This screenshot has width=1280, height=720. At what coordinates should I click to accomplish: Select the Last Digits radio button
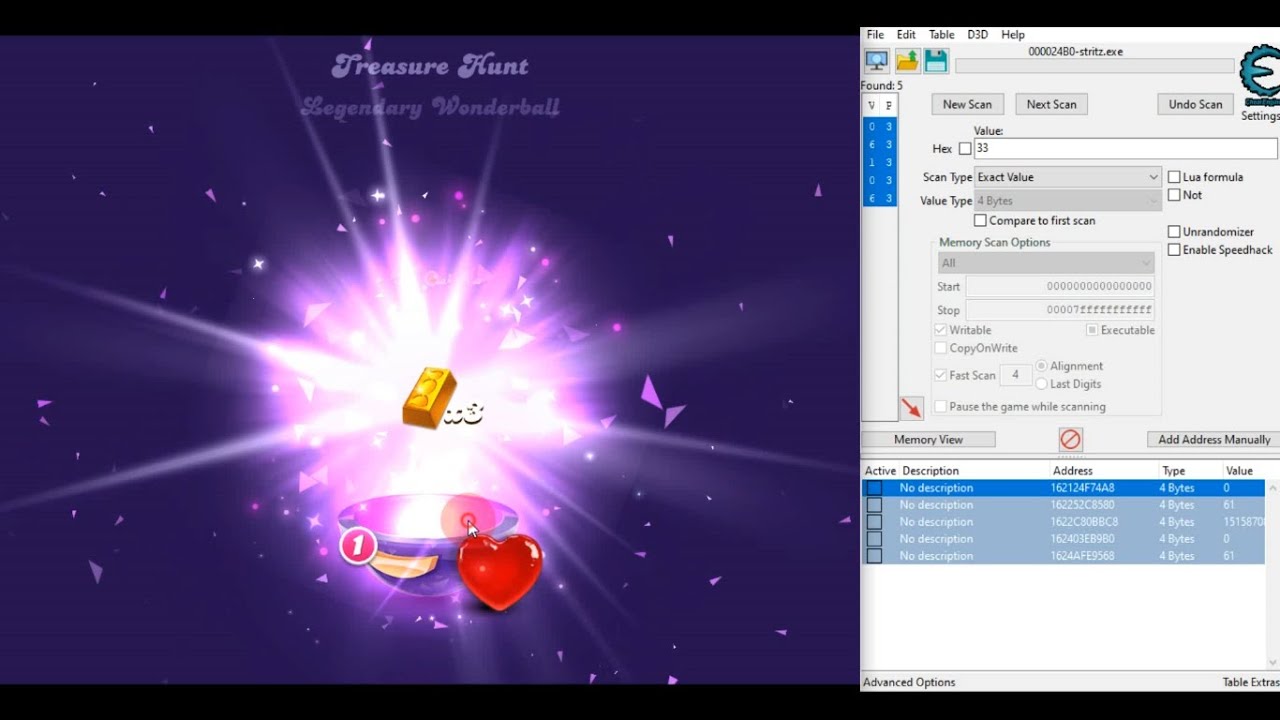tap(1042, 384)
